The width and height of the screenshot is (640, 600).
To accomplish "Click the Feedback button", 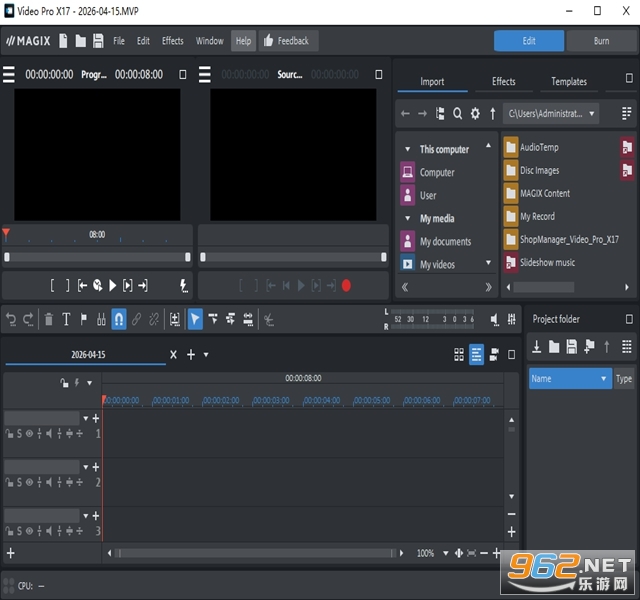I will point(289,41).
